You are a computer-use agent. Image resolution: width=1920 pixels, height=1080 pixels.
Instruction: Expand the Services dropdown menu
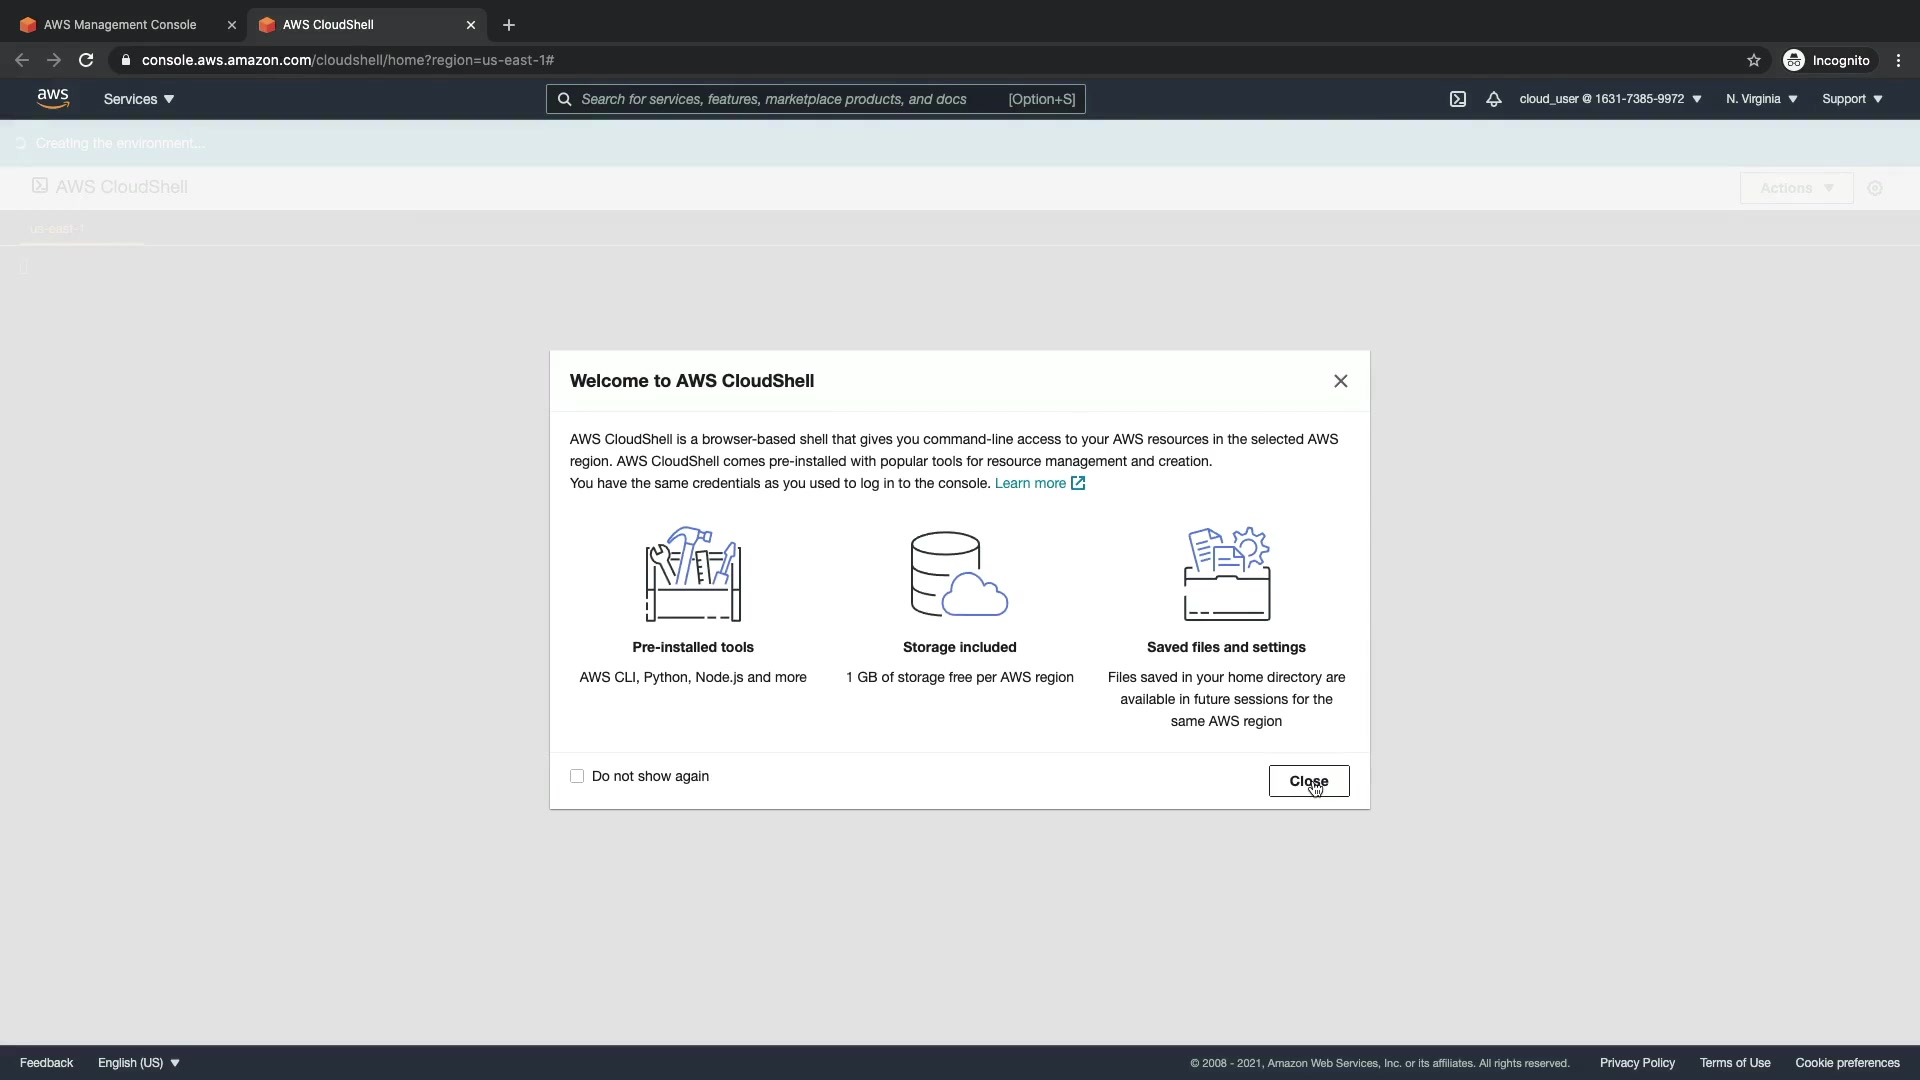pos(139,99)
